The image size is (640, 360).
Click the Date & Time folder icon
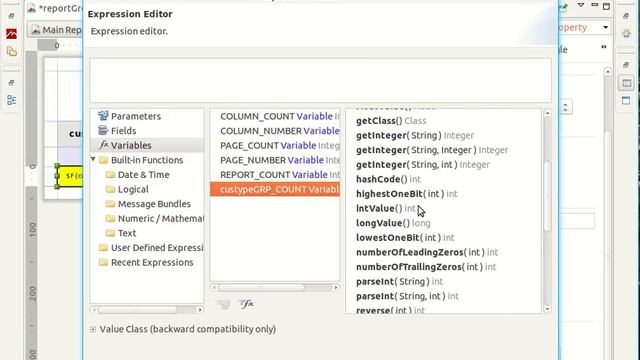110,175
